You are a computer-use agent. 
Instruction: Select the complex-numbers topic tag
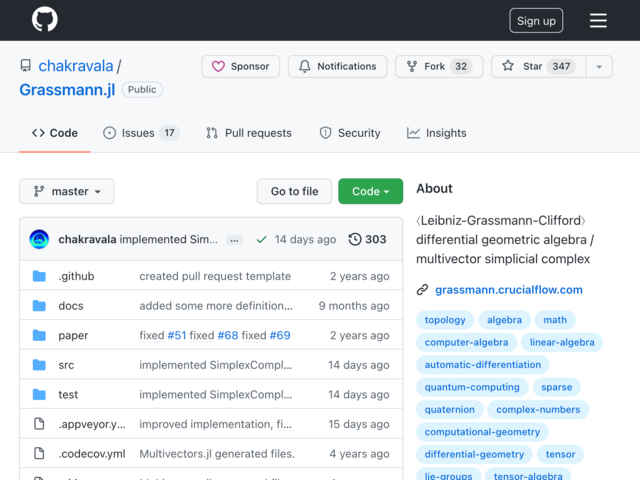coord(538,410)
